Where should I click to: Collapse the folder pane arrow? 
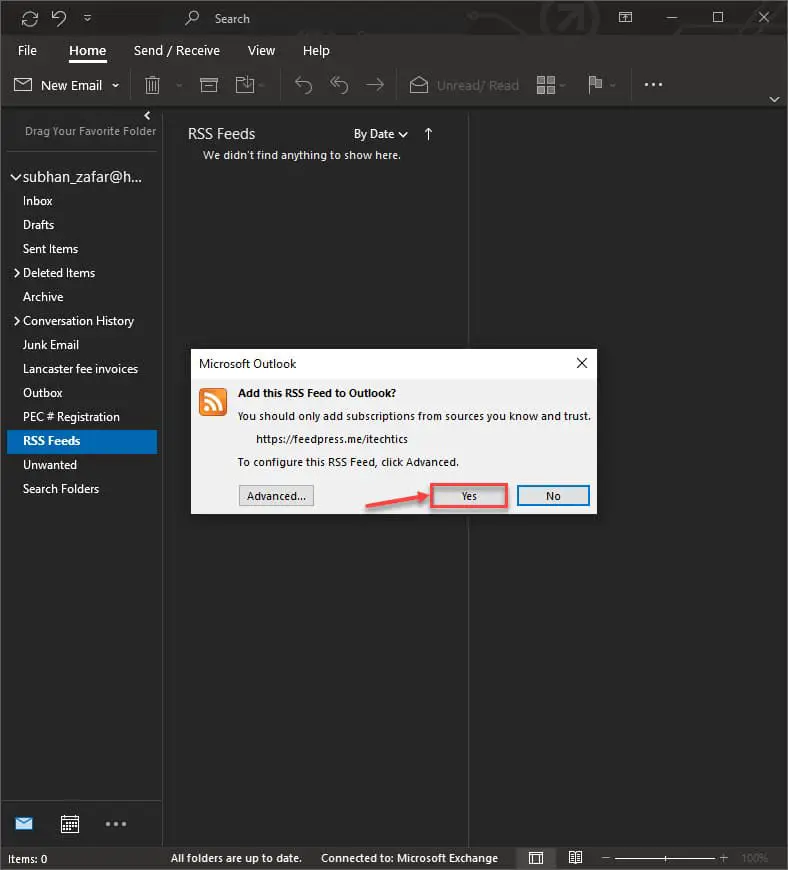147,115
